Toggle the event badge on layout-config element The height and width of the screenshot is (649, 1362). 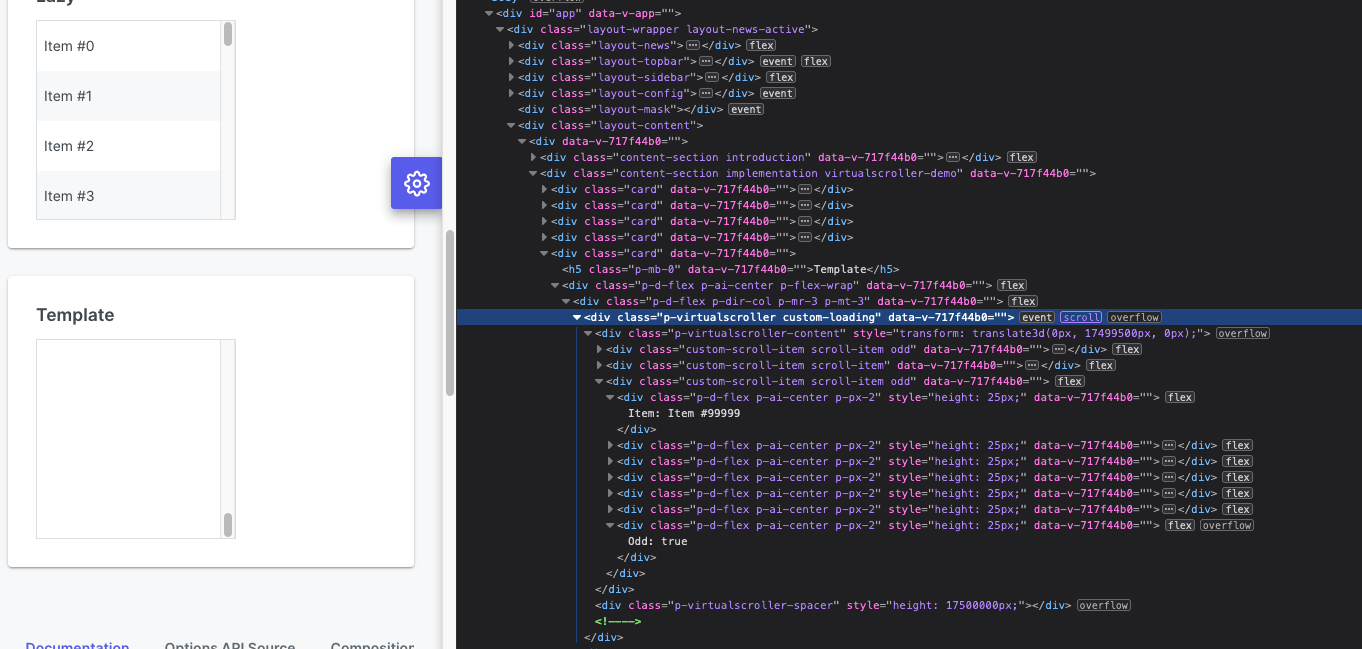(777, 93)
